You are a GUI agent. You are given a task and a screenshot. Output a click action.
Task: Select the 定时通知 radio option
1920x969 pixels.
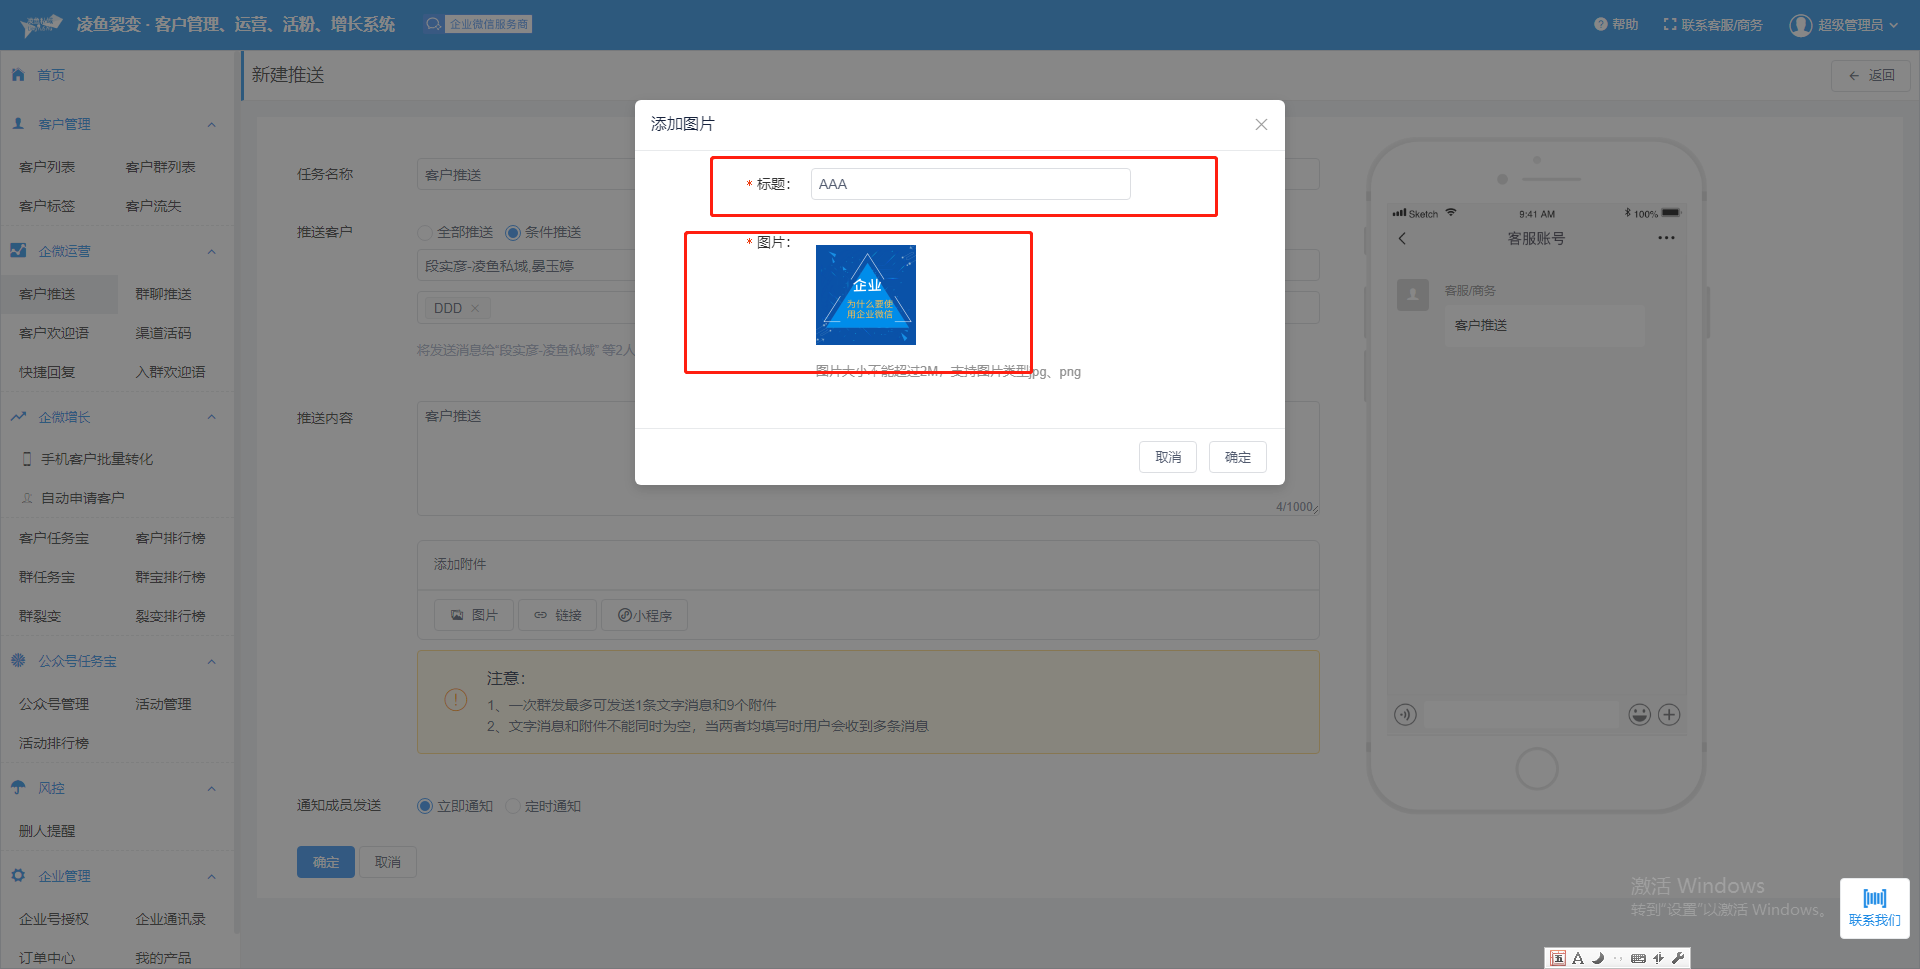513,806
